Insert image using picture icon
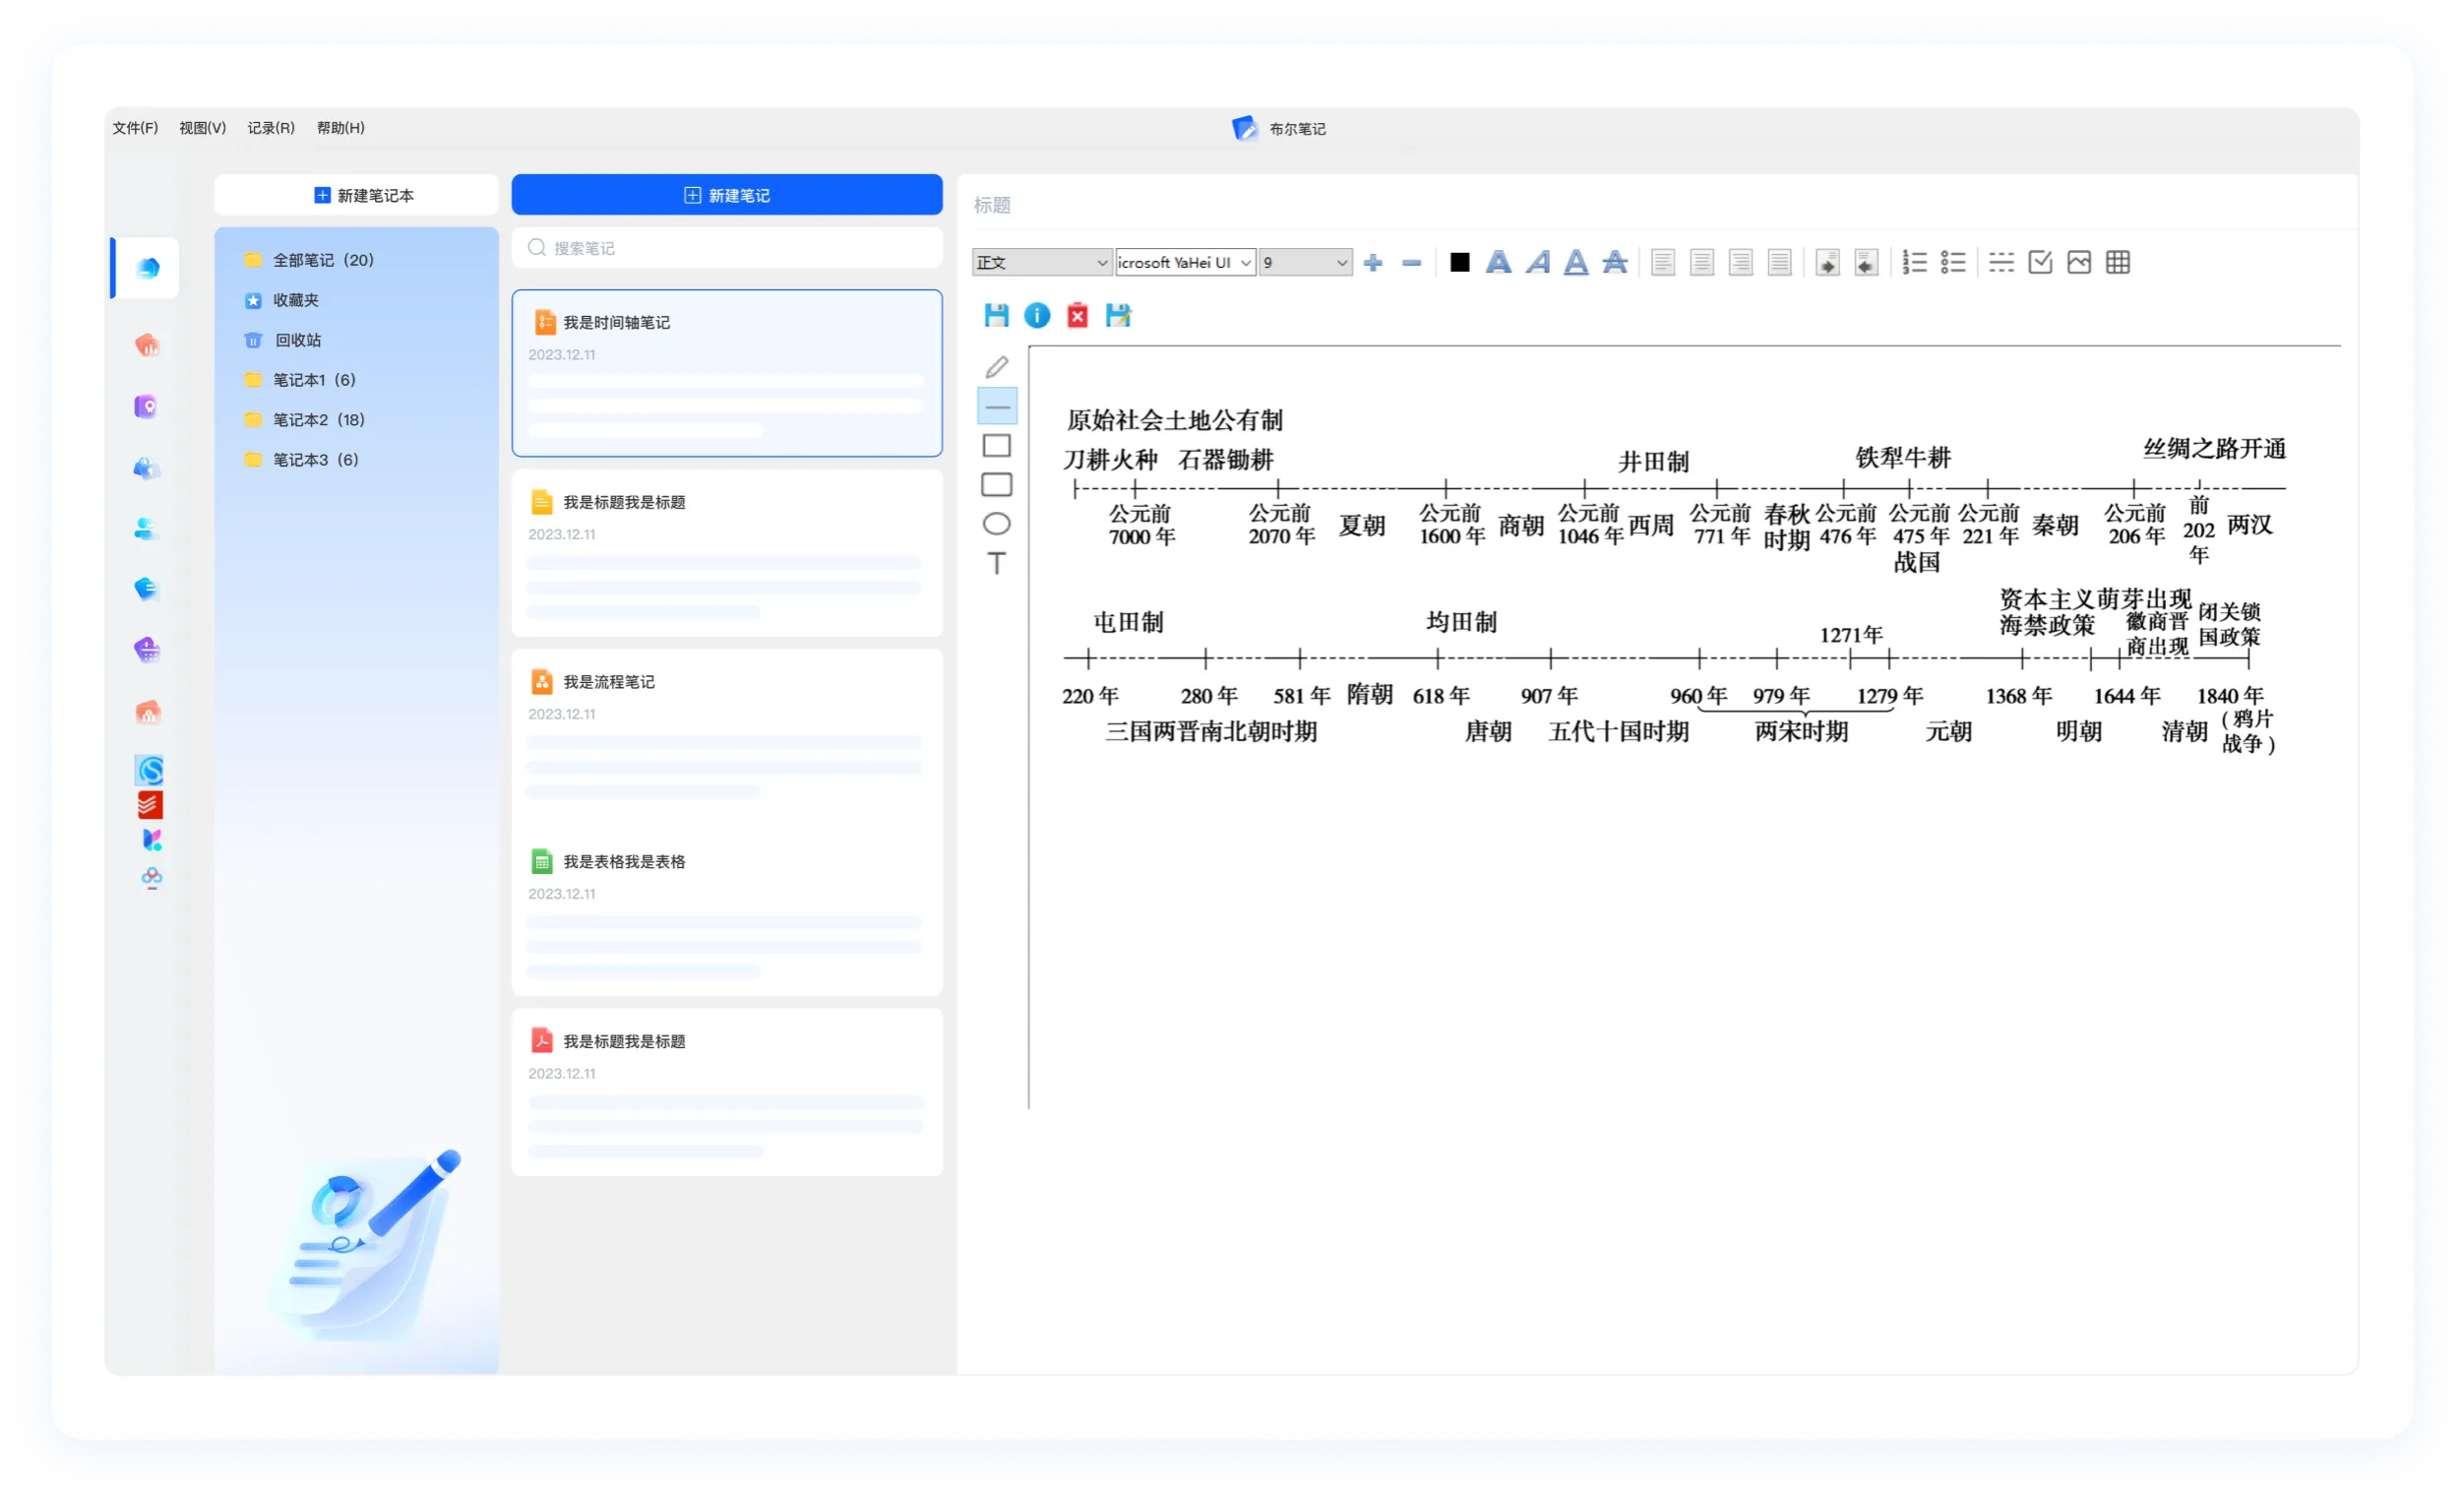Viewport: 2464px width, 1498px height. (x=2078, y=263)
